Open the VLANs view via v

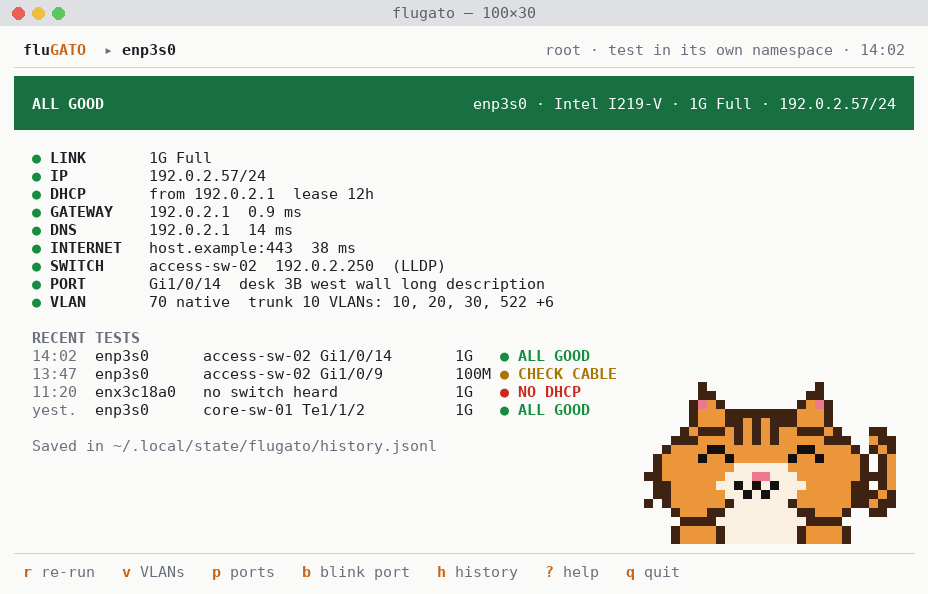click(x=153, y=572)
